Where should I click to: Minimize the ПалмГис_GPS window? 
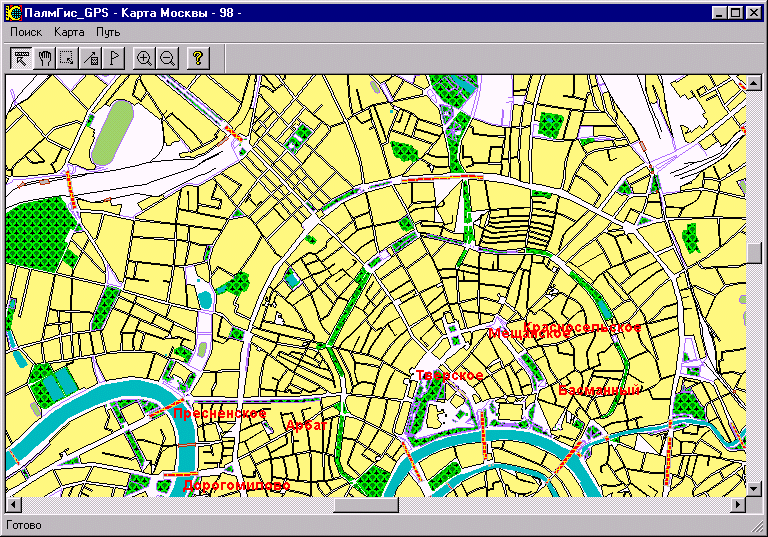pyautogui.click(x=720, y=13)
